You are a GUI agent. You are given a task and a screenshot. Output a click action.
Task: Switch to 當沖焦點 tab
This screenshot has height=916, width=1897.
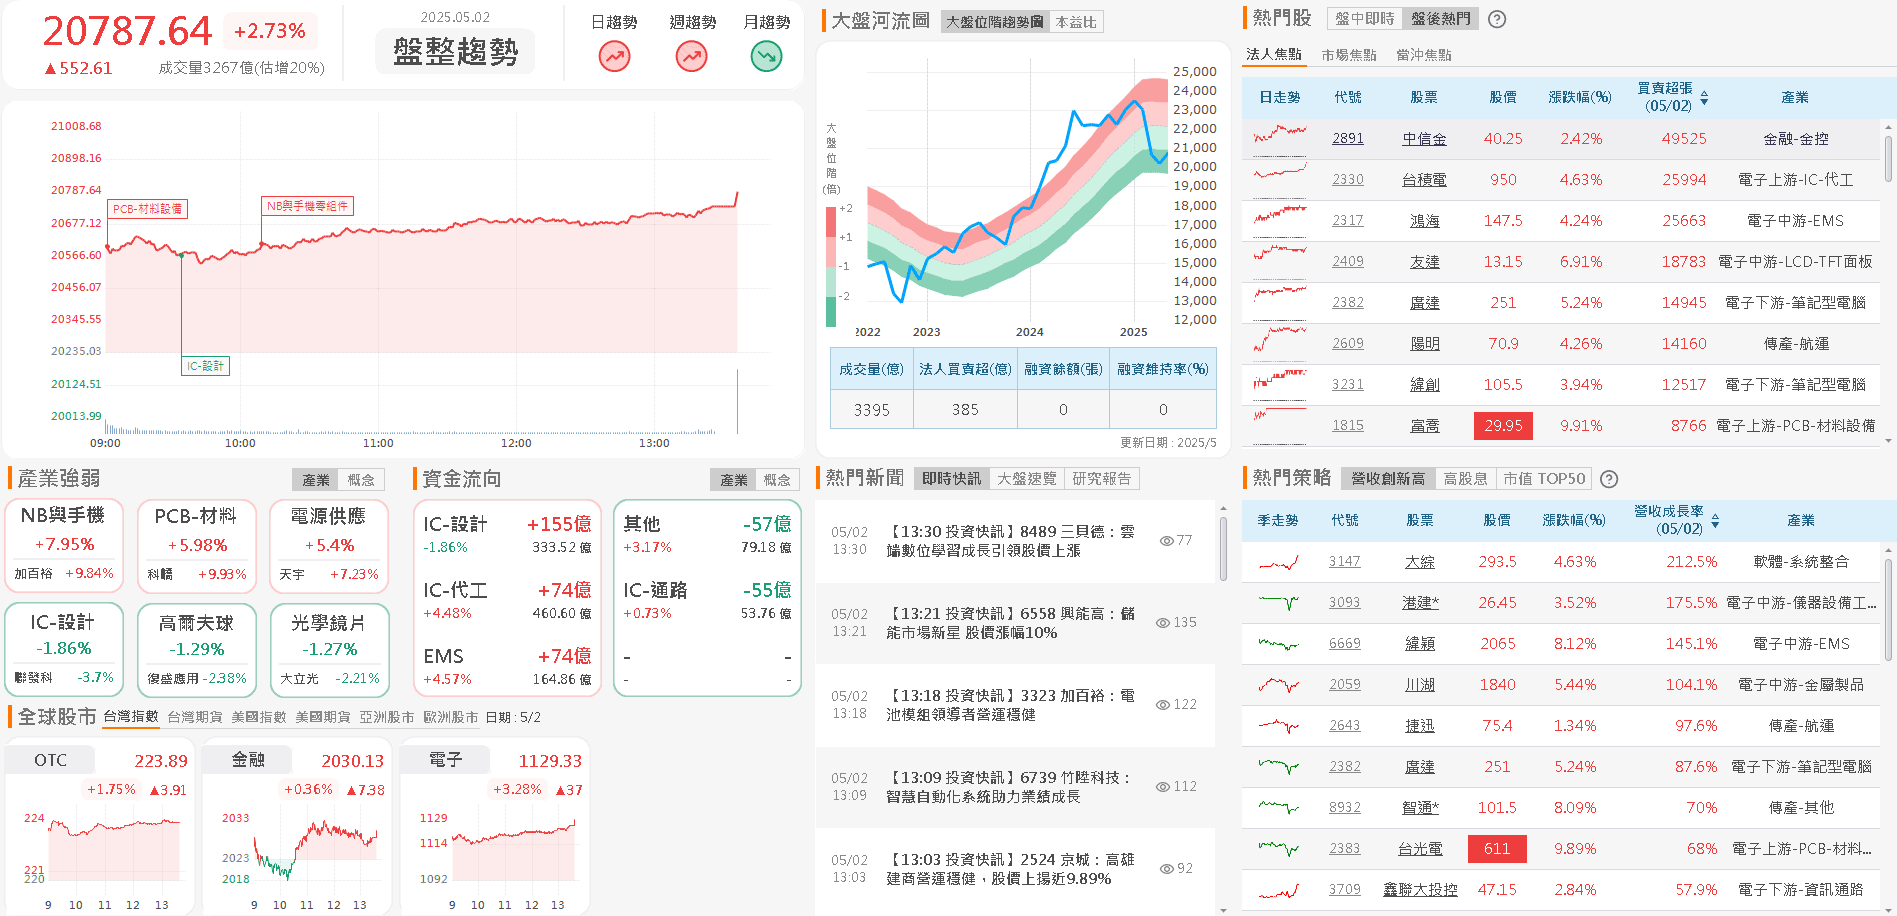click(x=1424, y=55)
